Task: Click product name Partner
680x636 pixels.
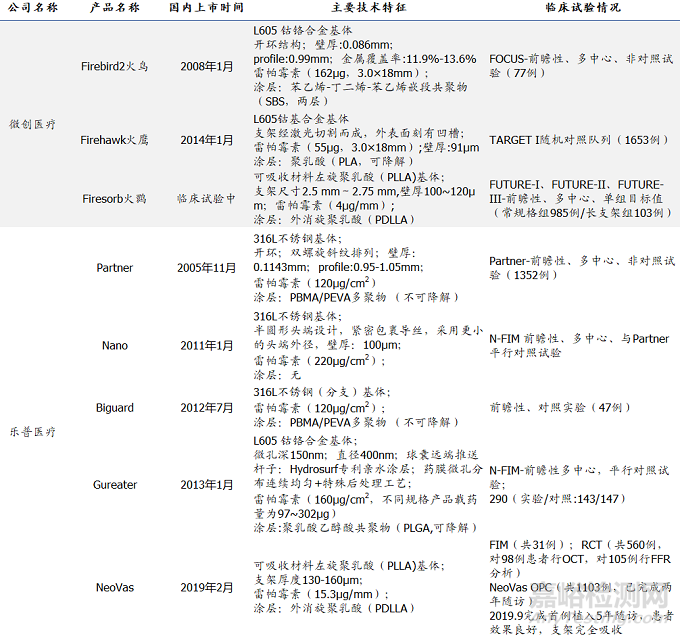Action: coord(114,268)
